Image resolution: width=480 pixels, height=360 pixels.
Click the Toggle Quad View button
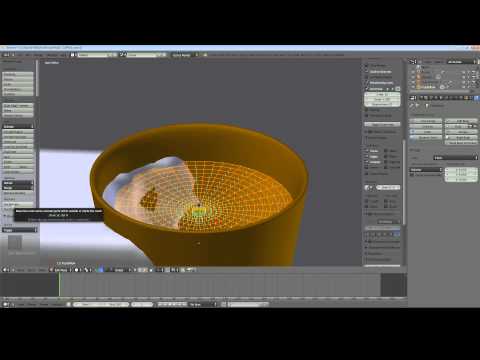382,124
